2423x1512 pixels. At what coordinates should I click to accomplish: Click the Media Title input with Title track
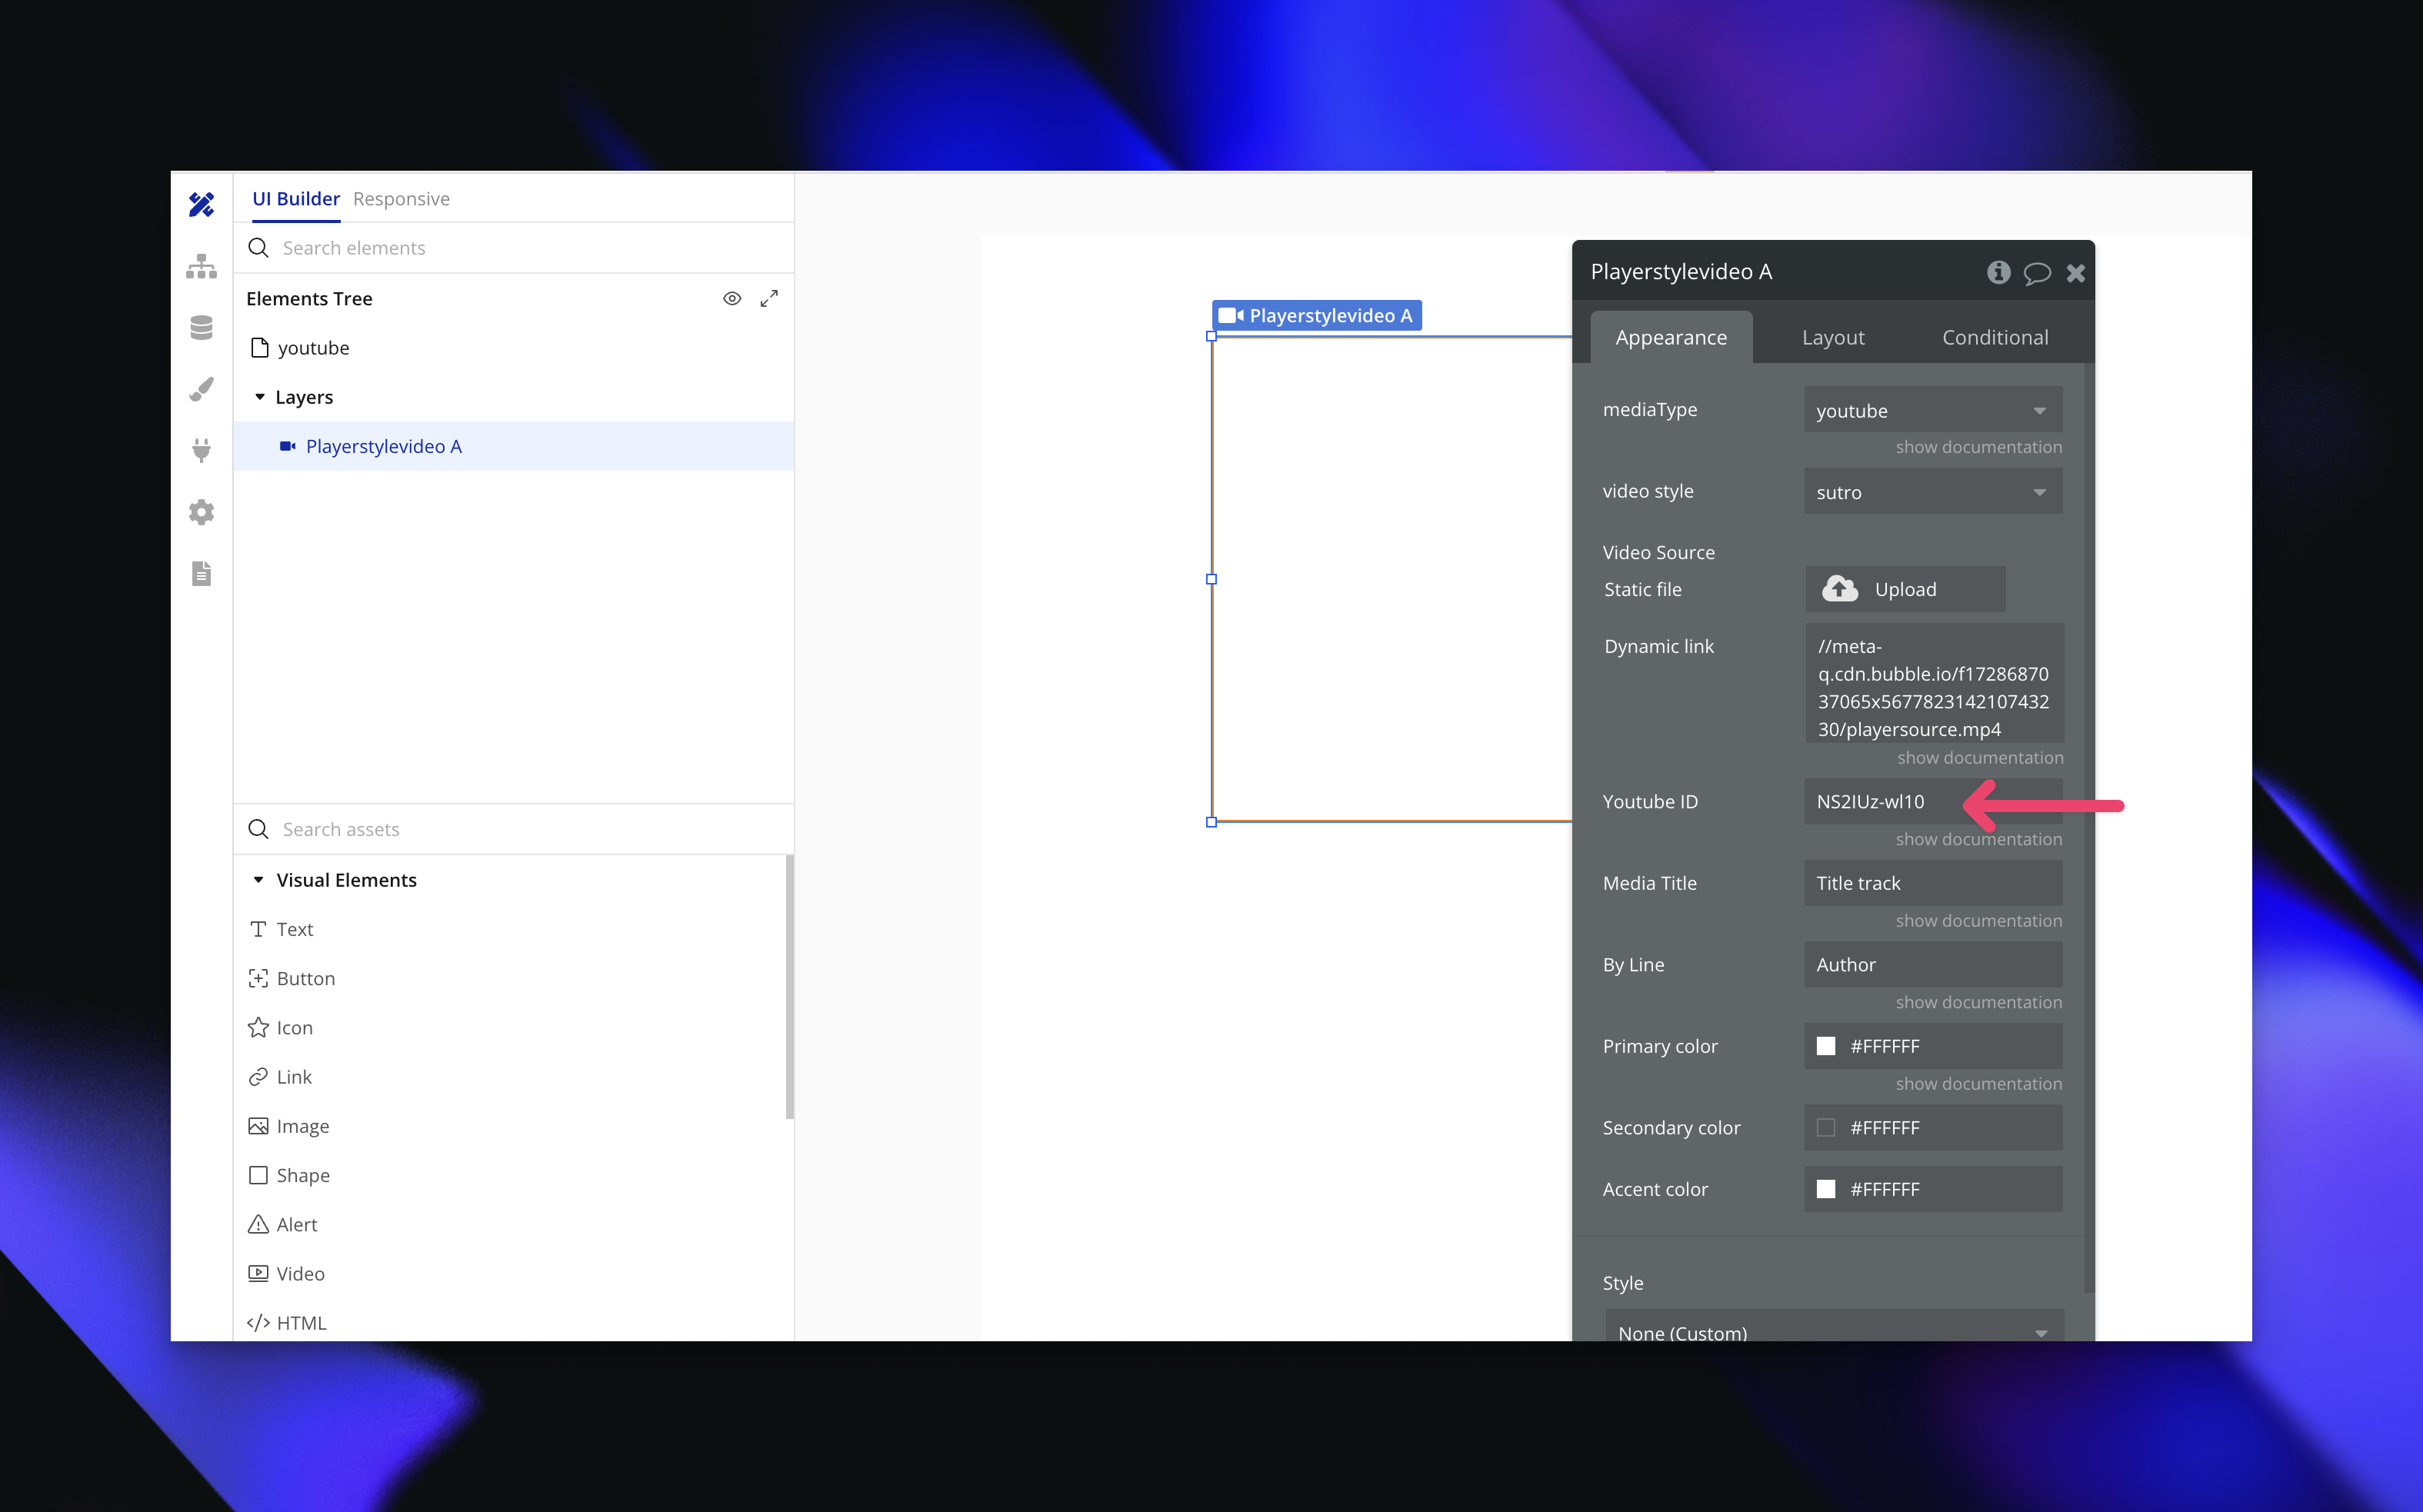coord(1933,883)
